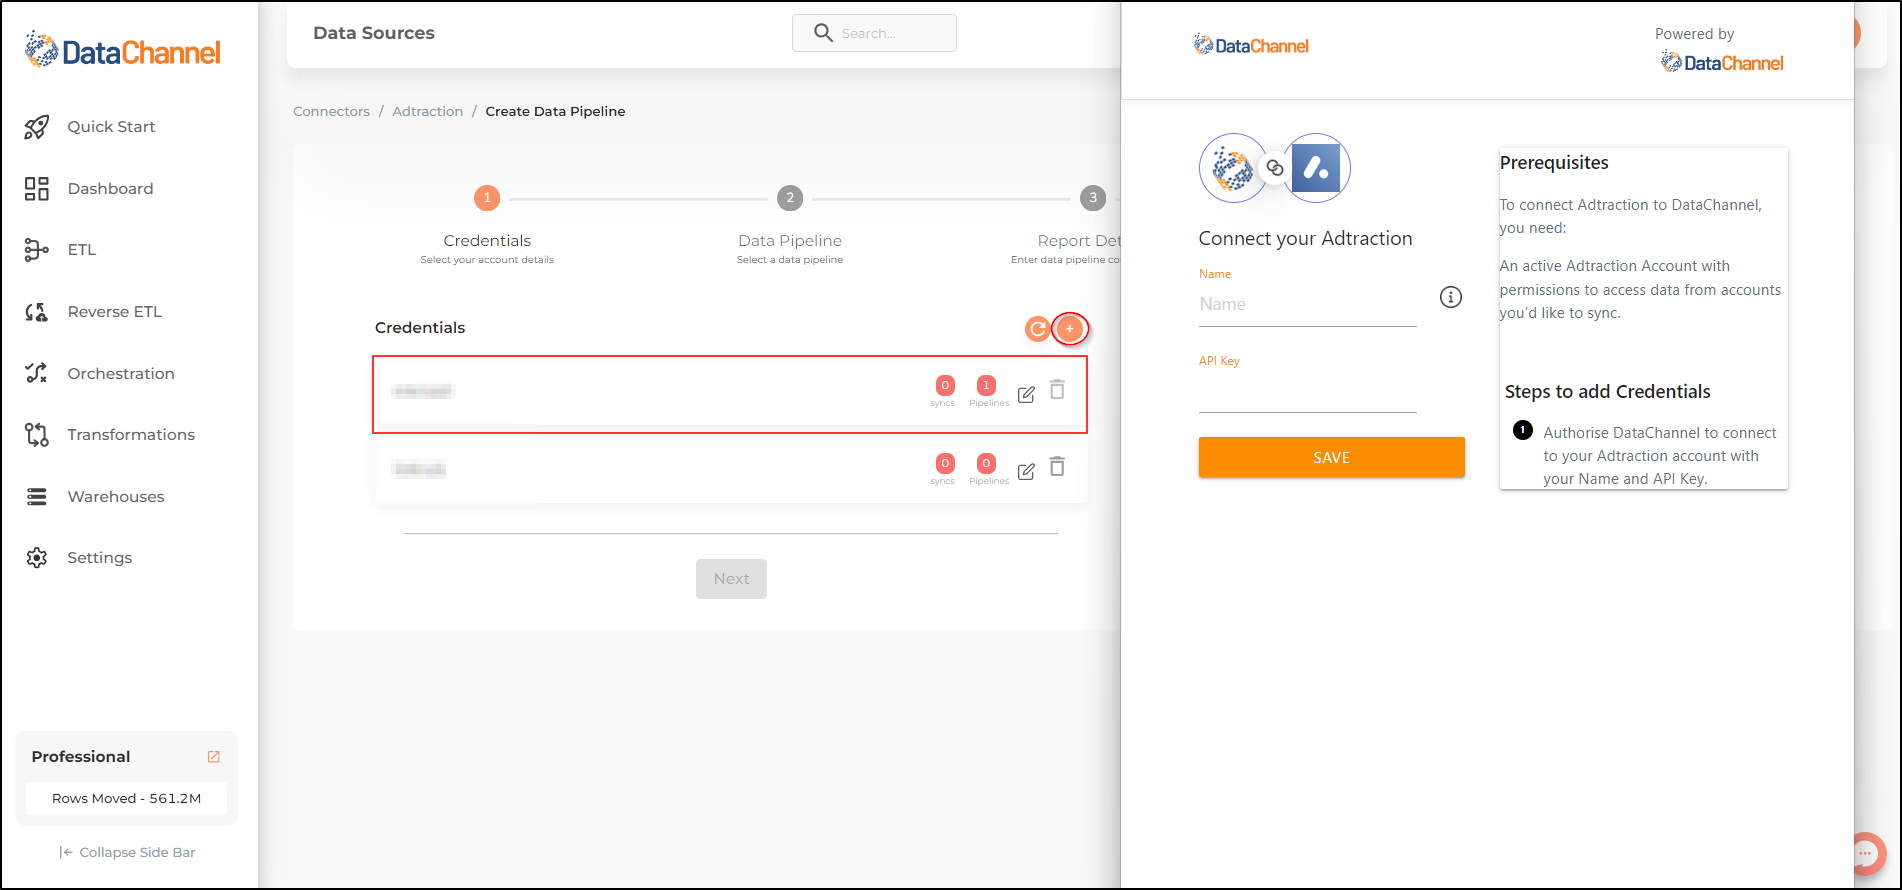Click the API Key input field

[x=1308, y=393]
